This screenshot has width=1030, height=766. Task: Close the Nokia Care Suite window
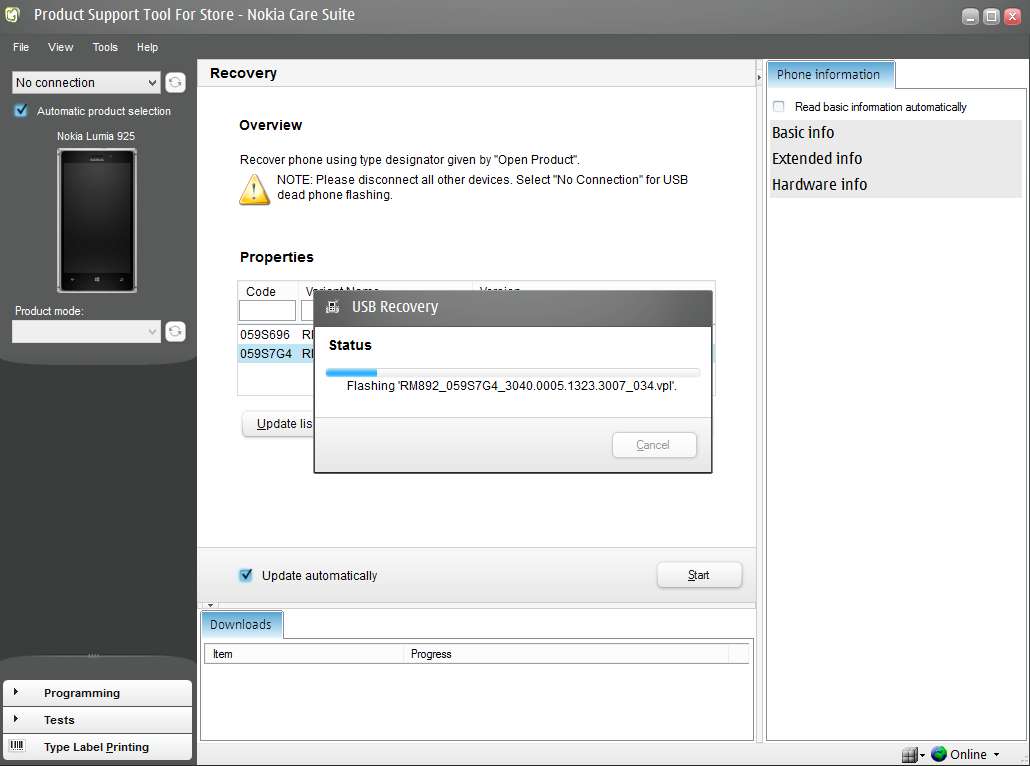[1012, 16]
